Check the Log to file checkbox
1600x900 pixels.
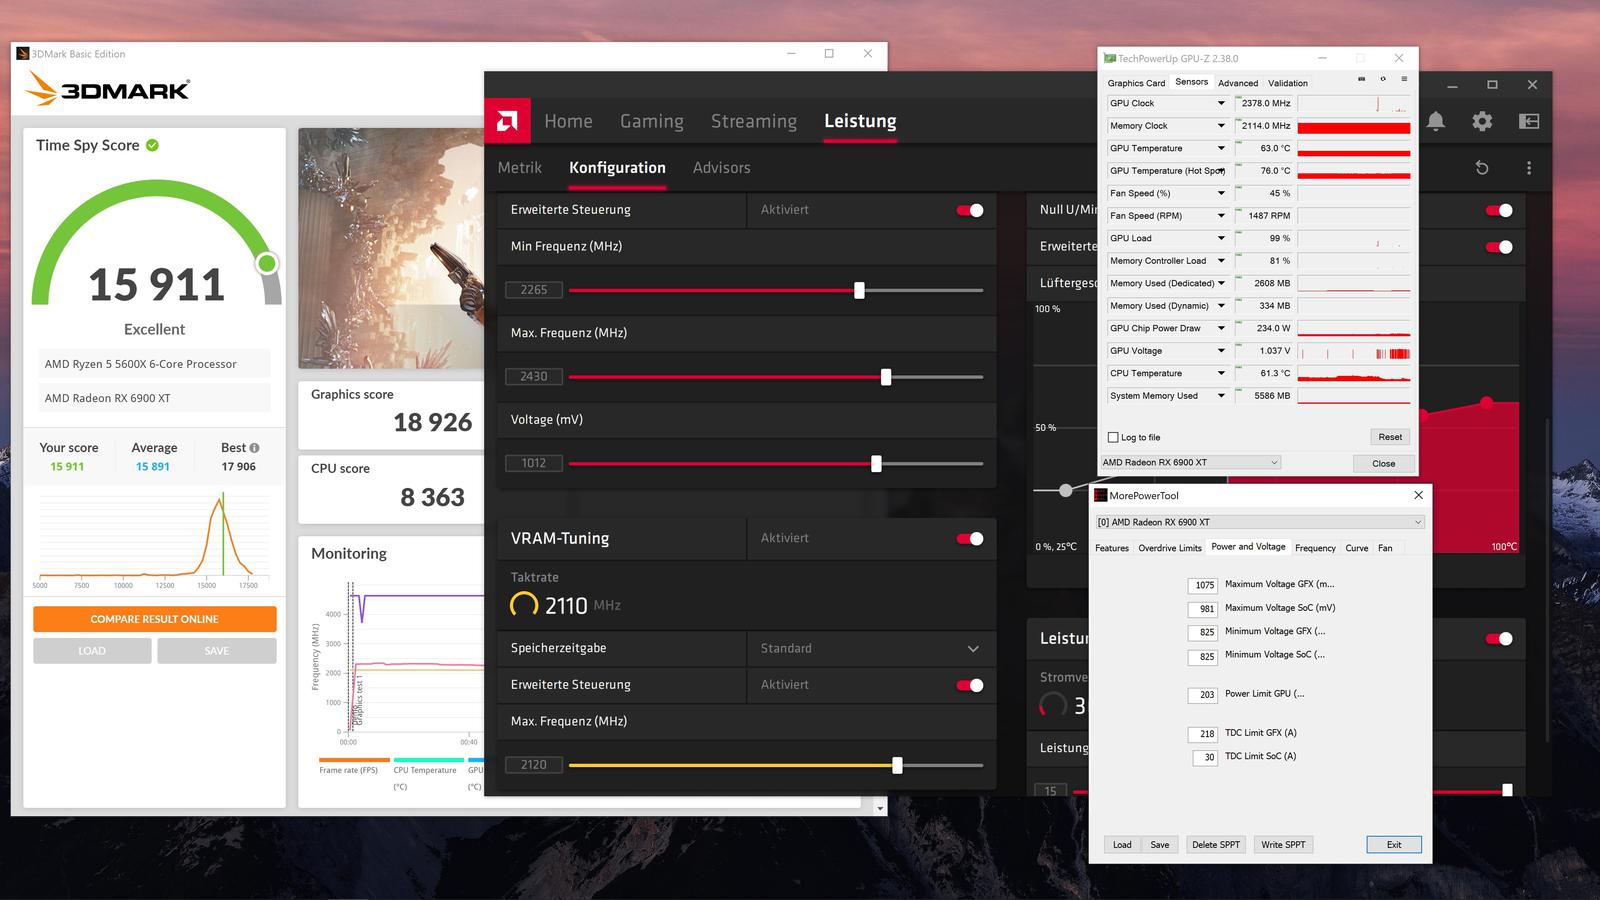pos(1113,437)
